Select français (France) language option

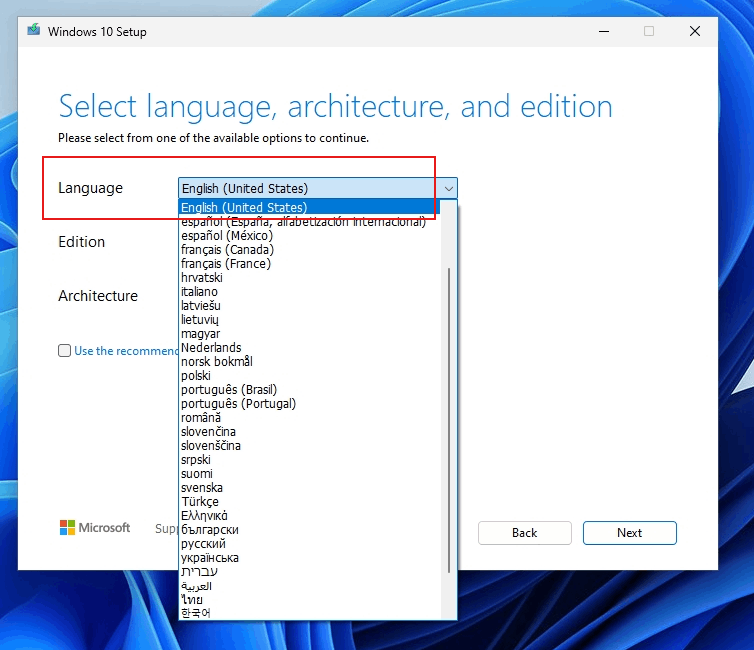[309, 263]
